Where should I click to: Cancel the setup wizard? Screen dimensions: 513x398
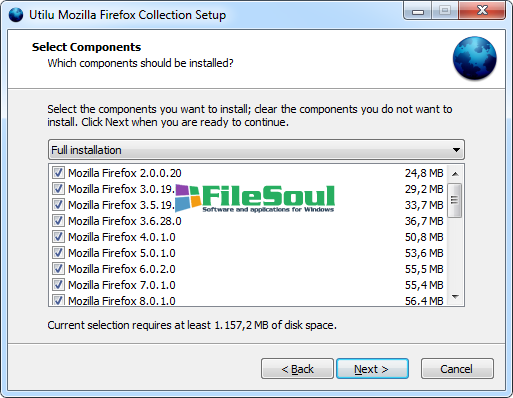click(457, 369)
